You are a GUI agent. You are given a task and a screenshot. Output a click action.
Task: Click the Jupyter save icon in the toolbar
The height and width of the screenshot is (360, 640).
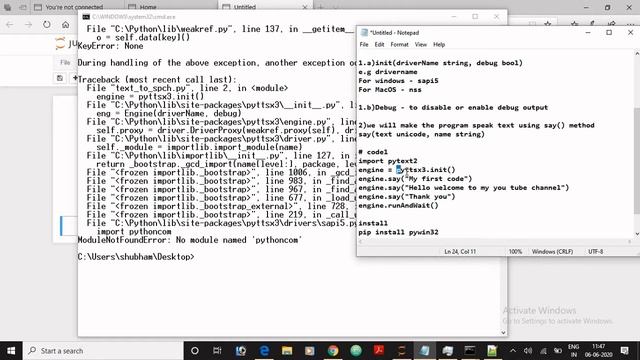(60, 78)
